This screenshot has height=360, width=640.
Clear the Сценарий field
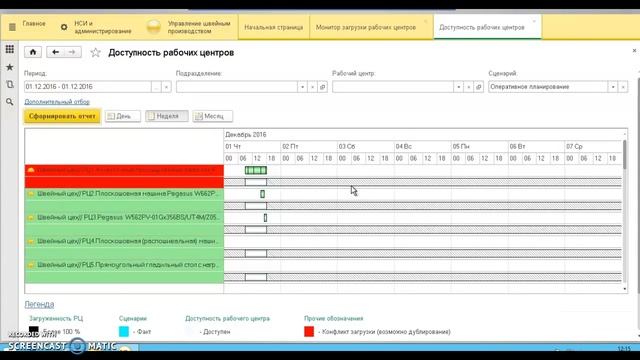pyautogui.click(x=623, y=87)
